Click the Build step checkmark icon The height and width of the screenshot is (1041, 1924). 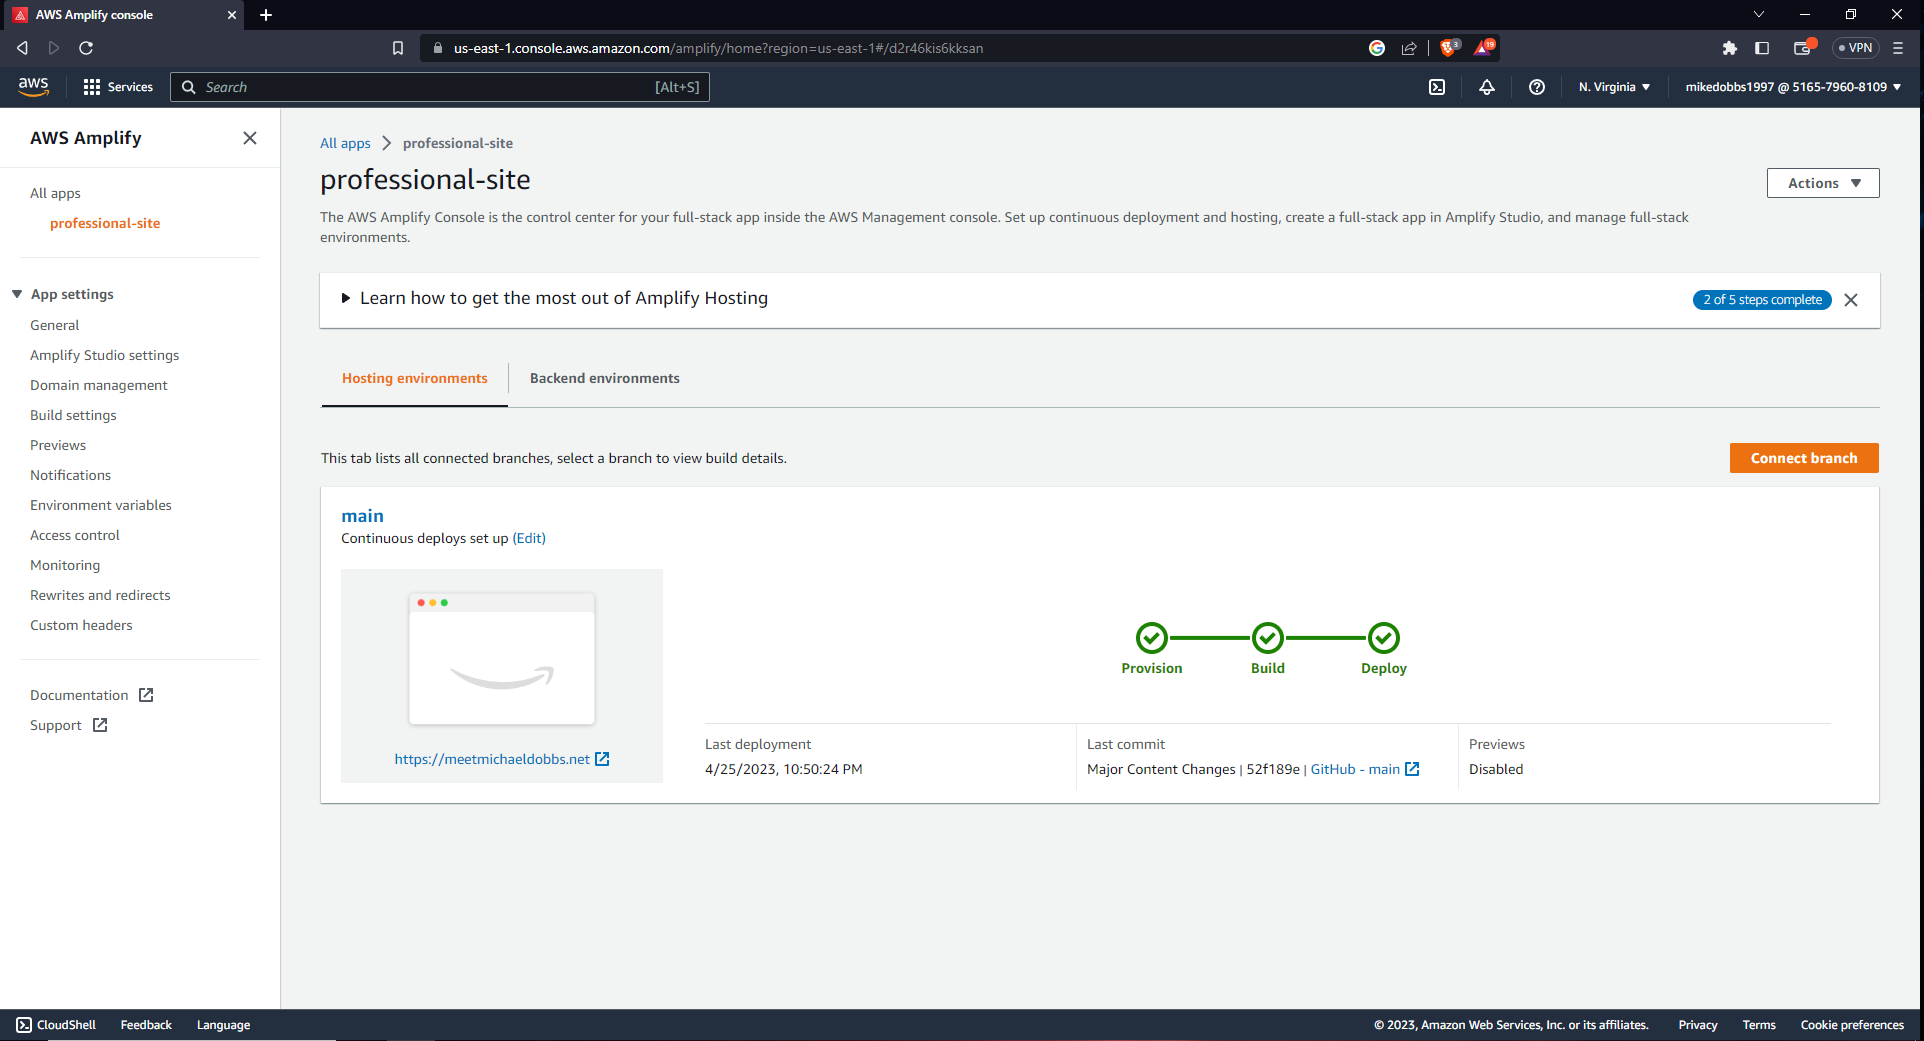(x=1268, y=637)
